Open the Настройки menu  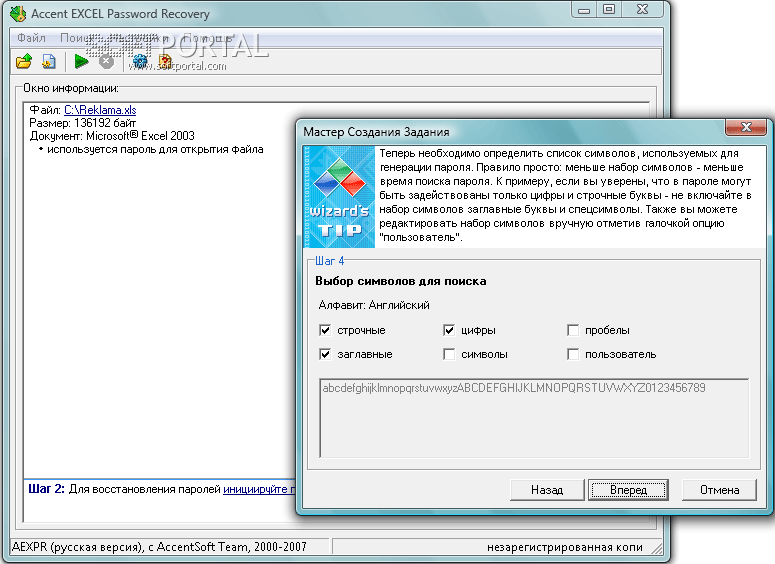point(138,38)
